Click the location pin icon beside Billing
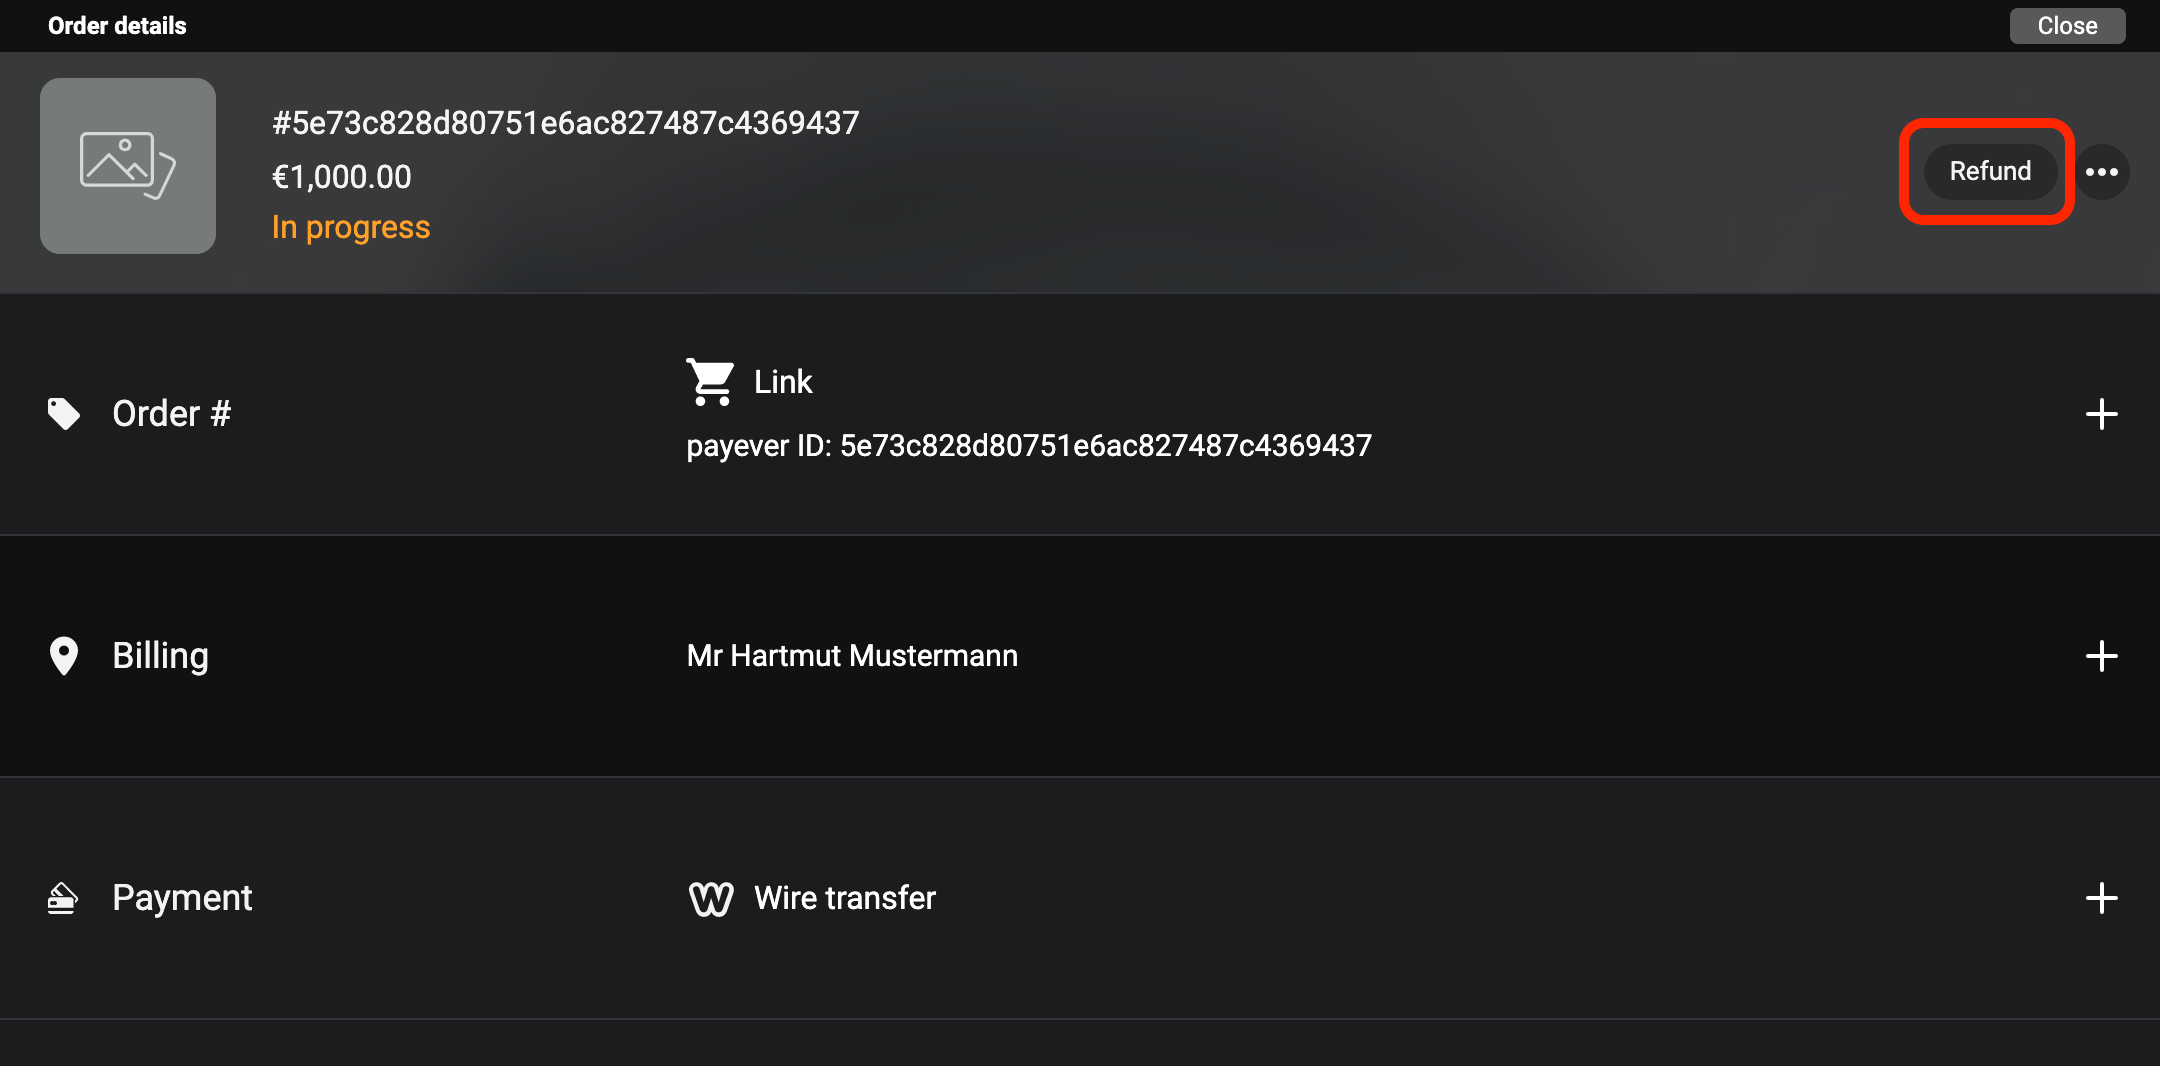The image size is (2160, 1066). (x=64, y=656)
